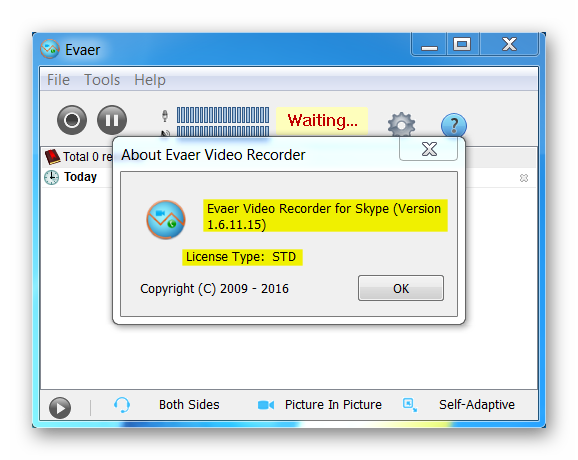The width and height of the screenshot is (578, 460).
Task: Choose Self-Adaptive resolution option
Action: [x=477, y=405]
